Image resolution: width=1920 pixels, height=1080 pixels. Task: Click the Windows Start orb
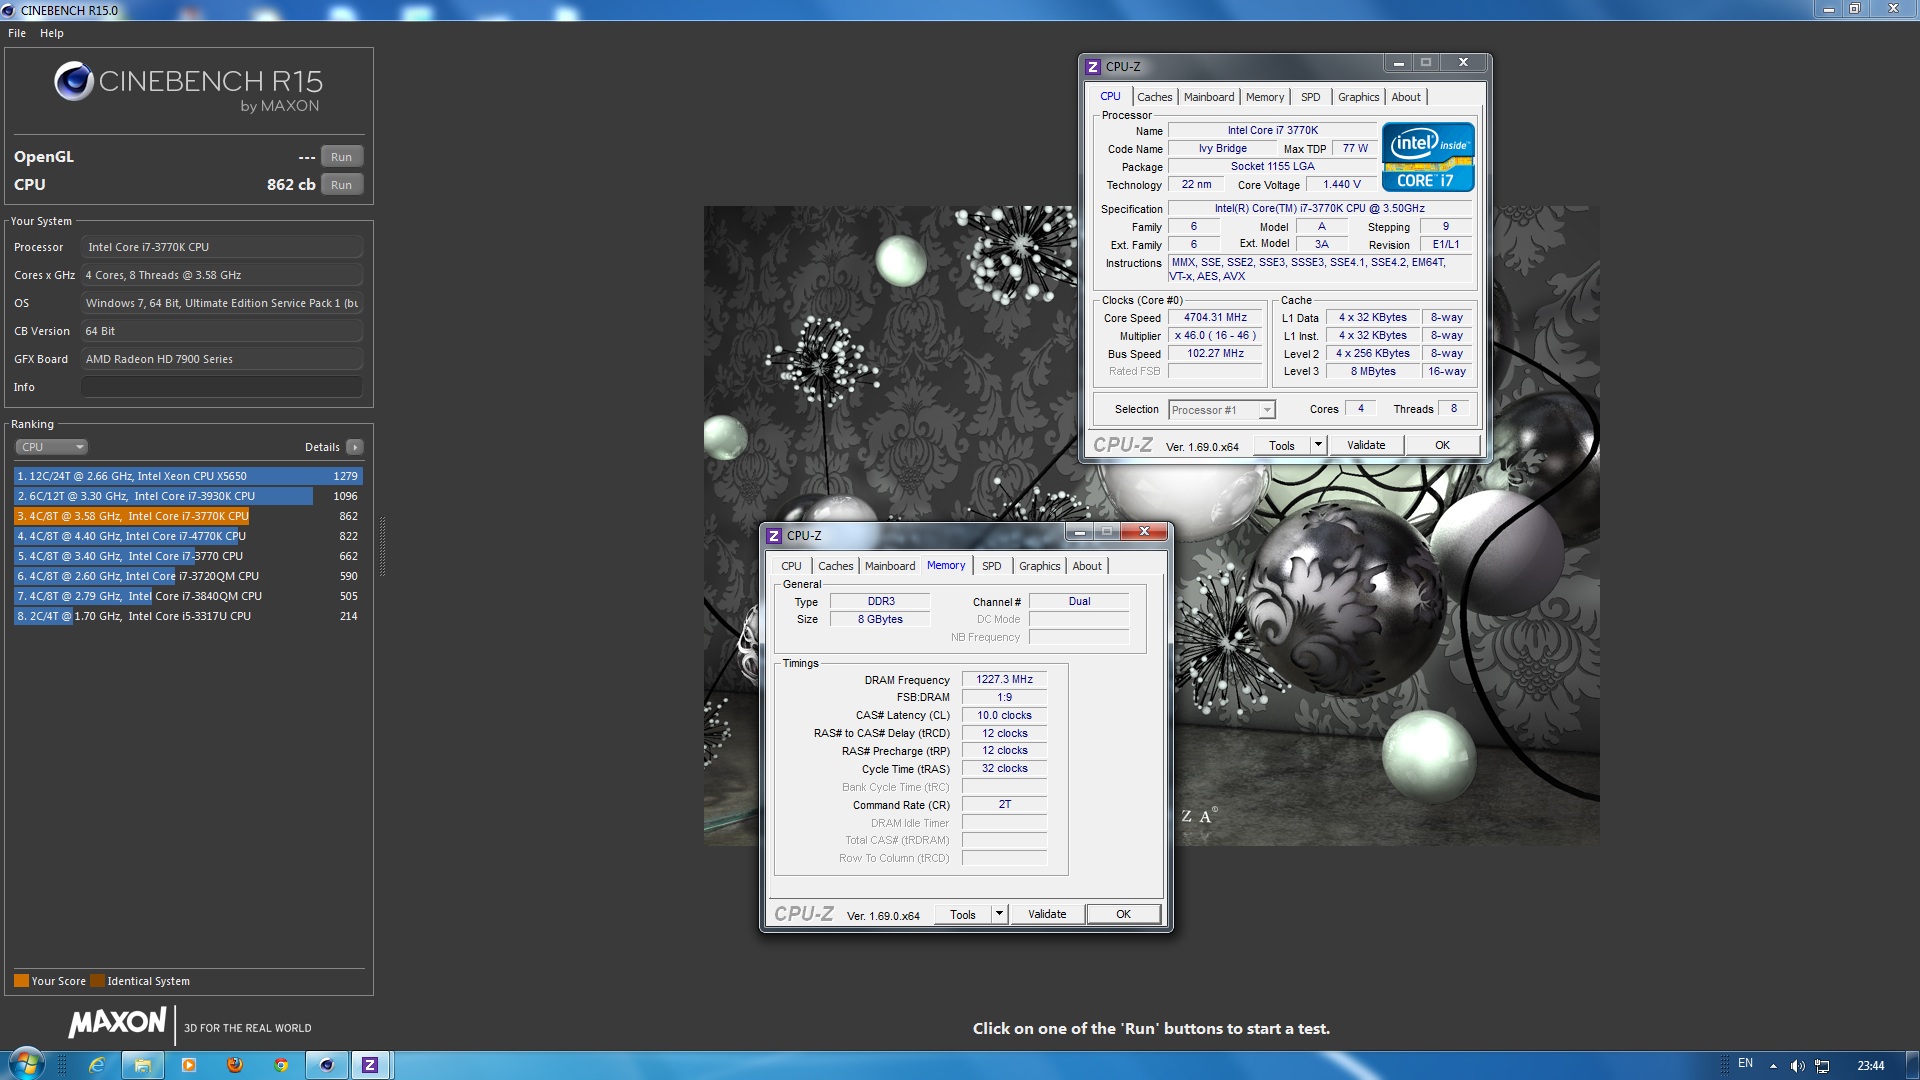(x=26, y=1064)
